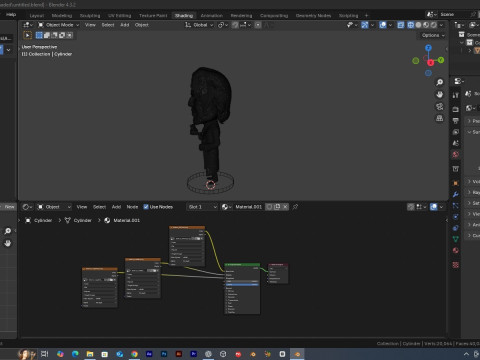Toggle the fake user shield for Material.001
This screenshot has height=360, width=480.
(x=269, y=207)
